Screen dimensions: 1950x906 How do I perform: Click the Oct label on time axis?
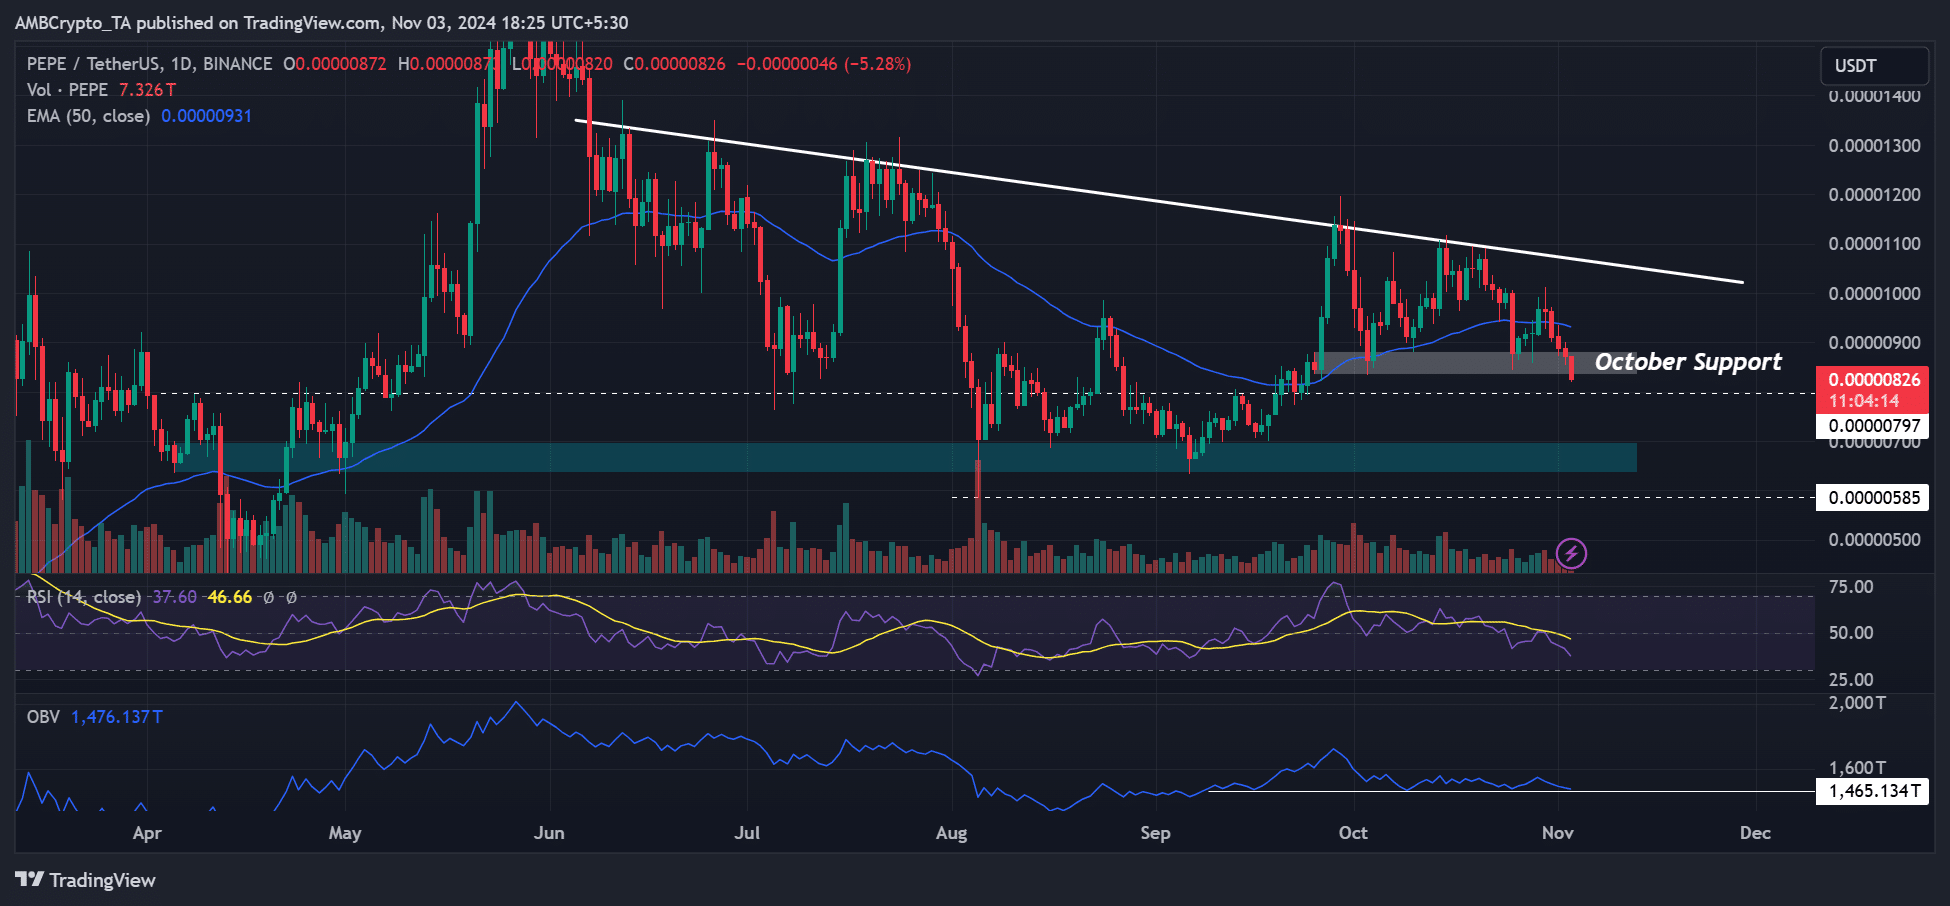(x=1353, y=833)
